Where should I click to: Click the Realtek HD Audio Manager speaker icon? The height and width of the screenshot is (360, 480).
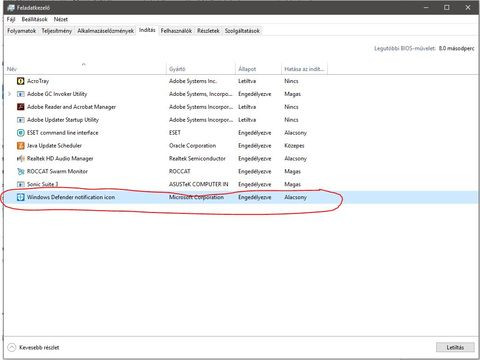coord(21,159)
